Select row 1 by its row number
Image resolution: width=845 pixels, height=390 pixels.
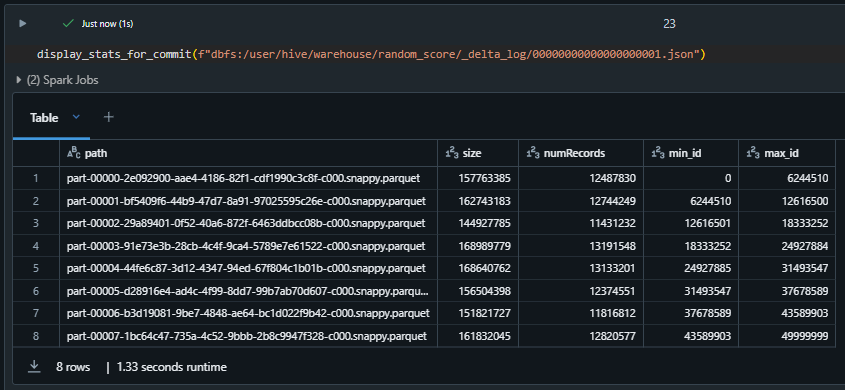(36, 178)
